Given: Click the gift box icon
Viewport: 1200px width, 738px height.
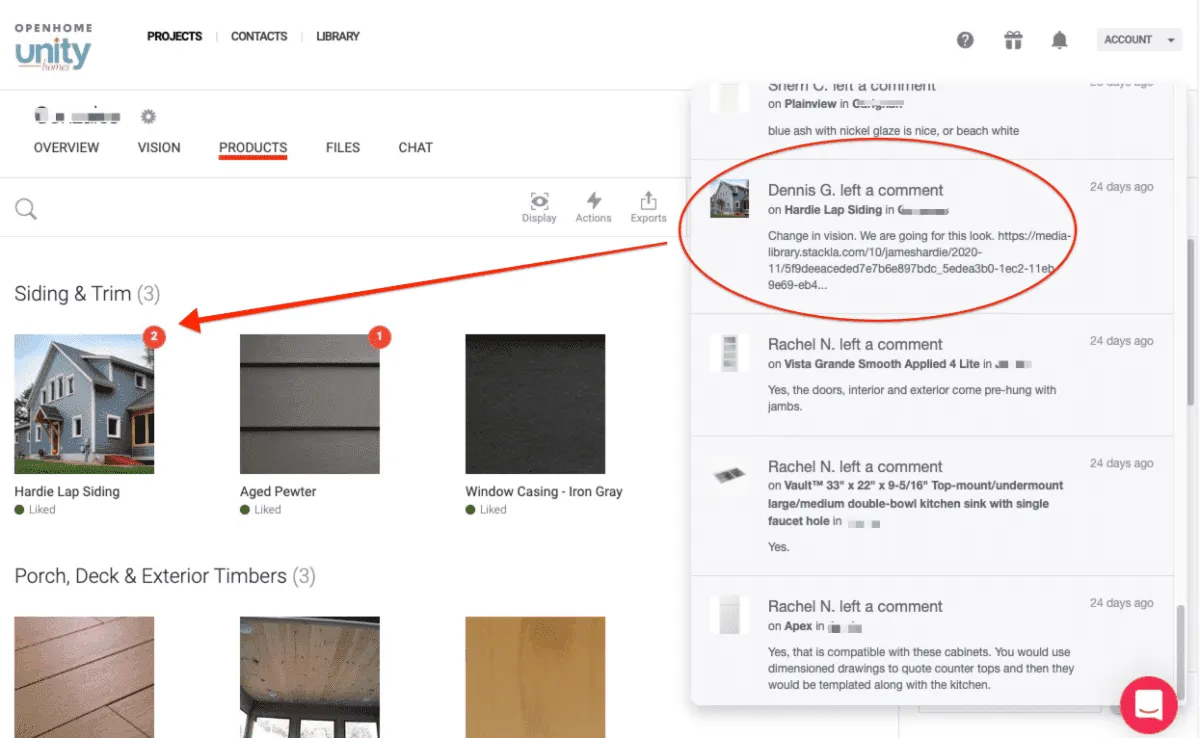Looking at the screenshot, I should click(1013, 40).
